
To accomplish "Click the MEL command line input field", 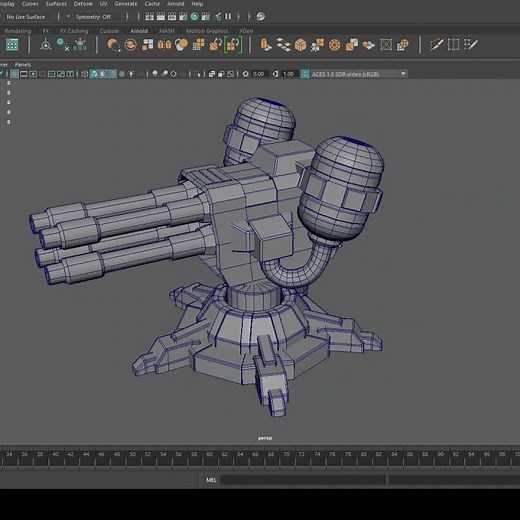I will [x=303, y=480].
